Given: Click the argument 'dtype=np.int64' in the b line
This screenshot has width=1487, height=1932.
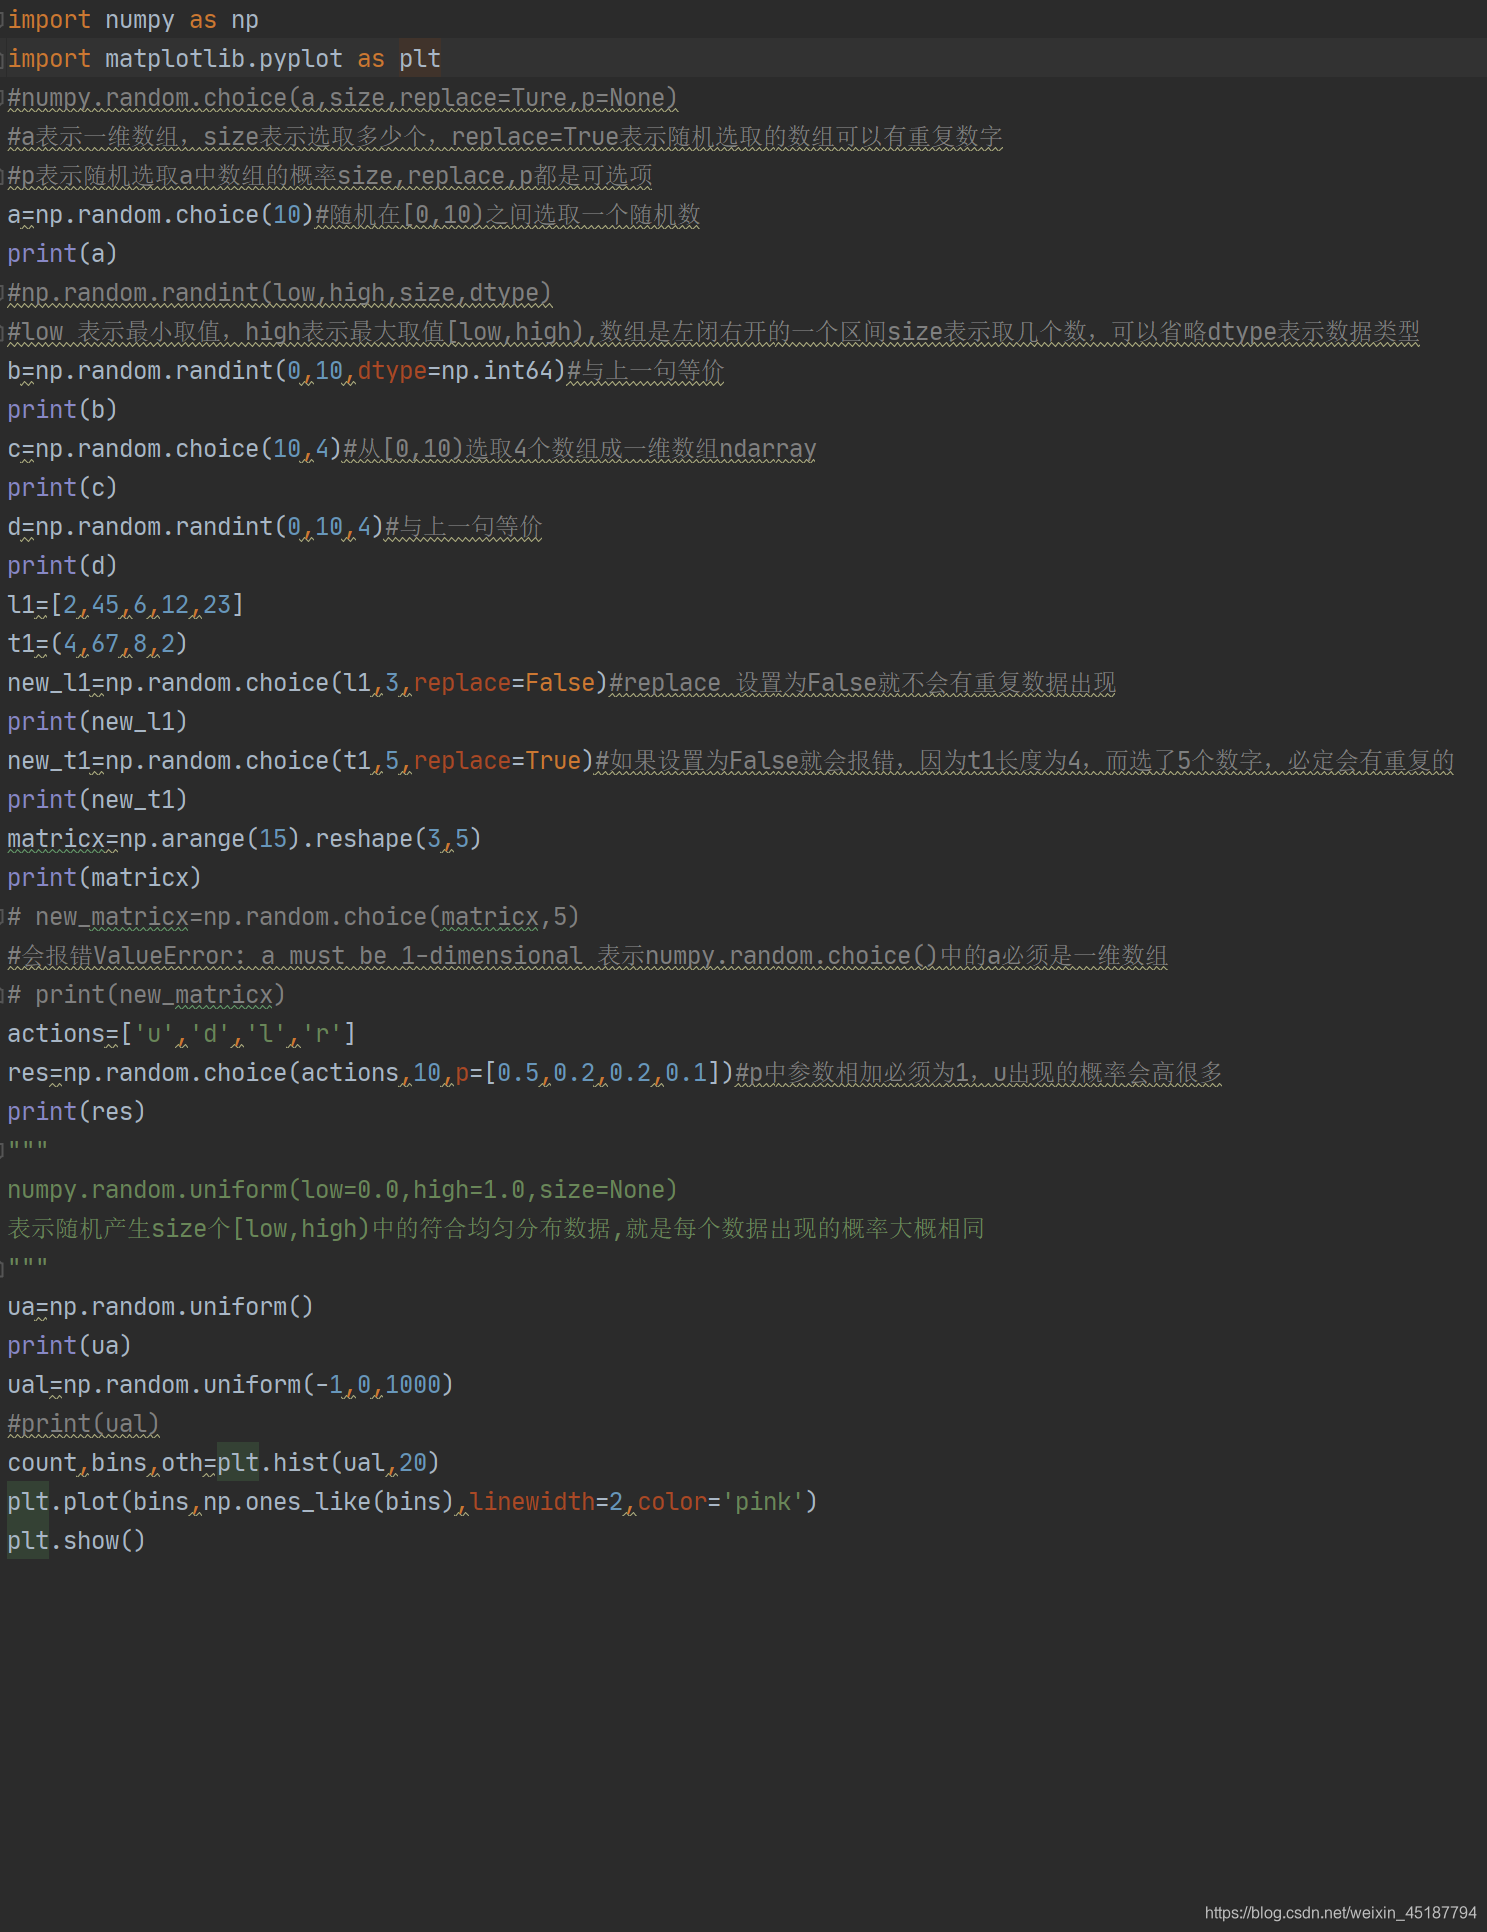Looking at the screenshot, I should (455, 371).
